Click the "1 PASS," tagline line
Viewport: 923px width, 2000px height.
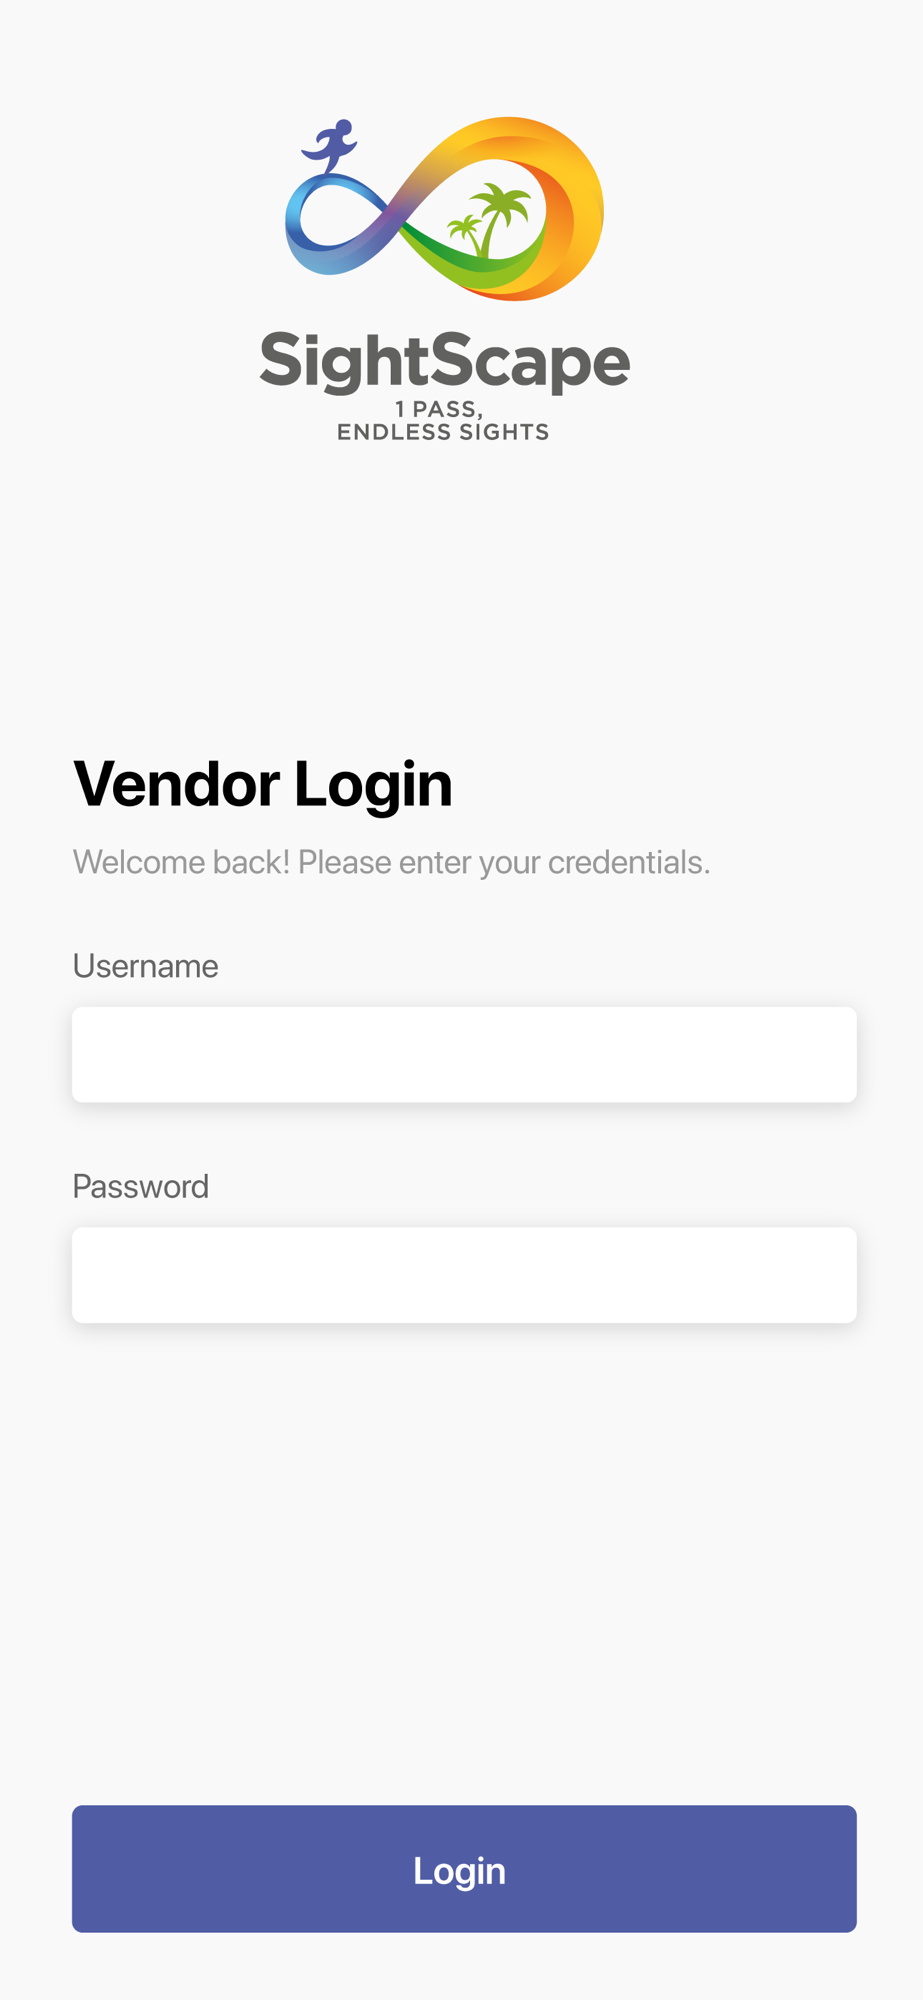tap(440, 408)
